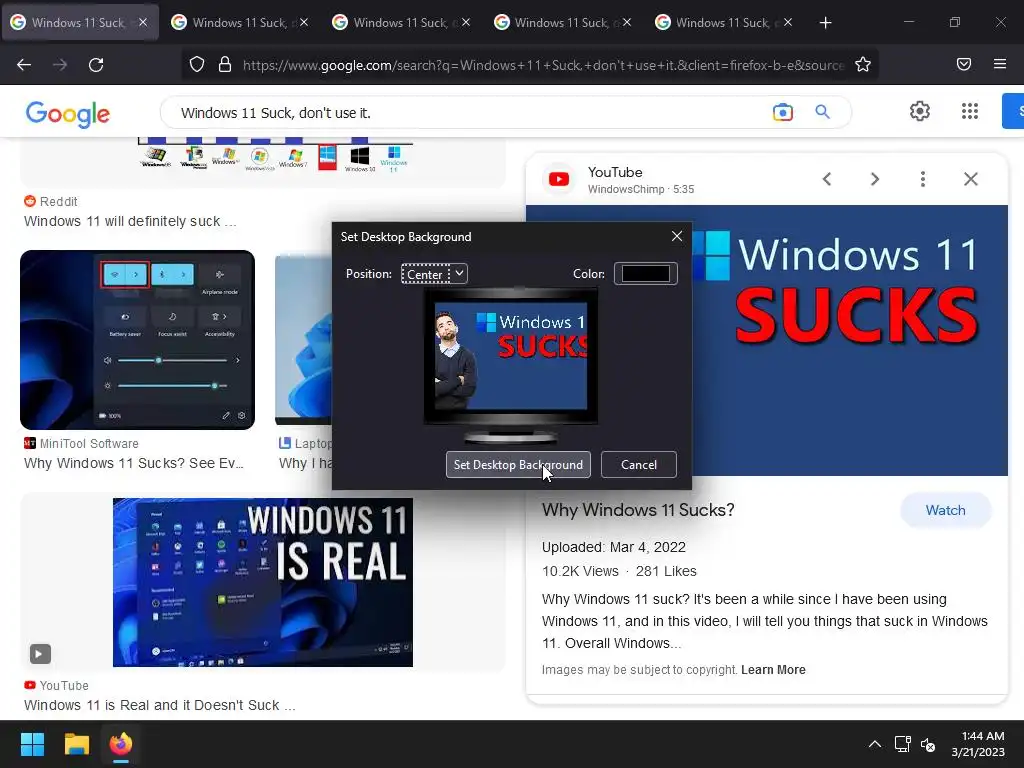Click the magnifier search icon
The image size is (1024, 768).
822,112
